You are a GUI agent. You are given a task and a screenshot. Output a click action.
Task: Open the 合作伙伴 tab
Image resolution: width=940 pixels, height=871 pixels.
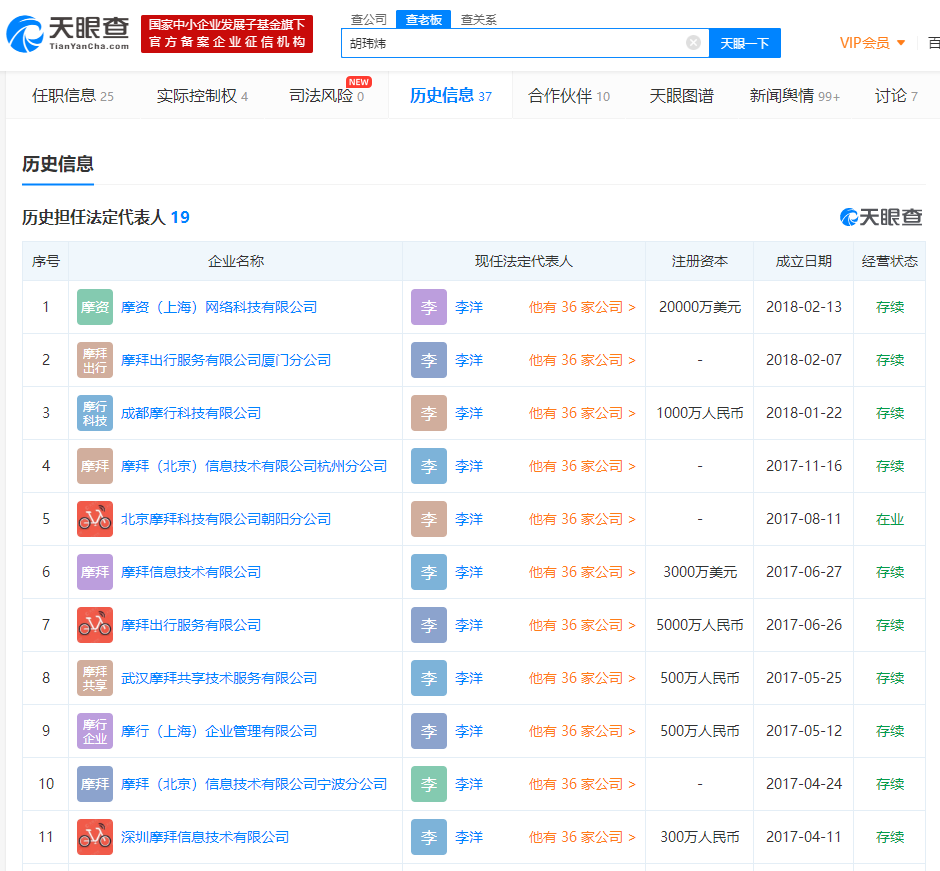click(x=569, y=95)
